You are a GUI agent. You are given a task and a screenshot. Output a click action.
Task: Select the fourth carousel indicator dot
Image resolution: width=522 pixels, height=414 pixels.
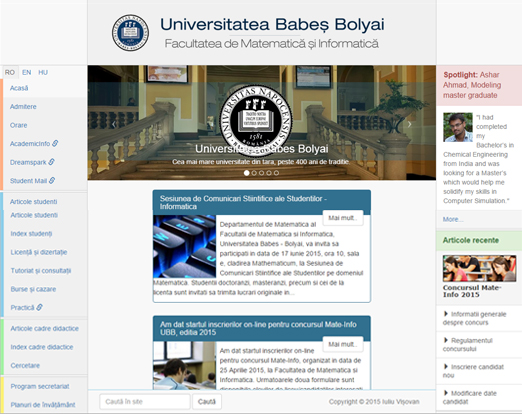269,173
